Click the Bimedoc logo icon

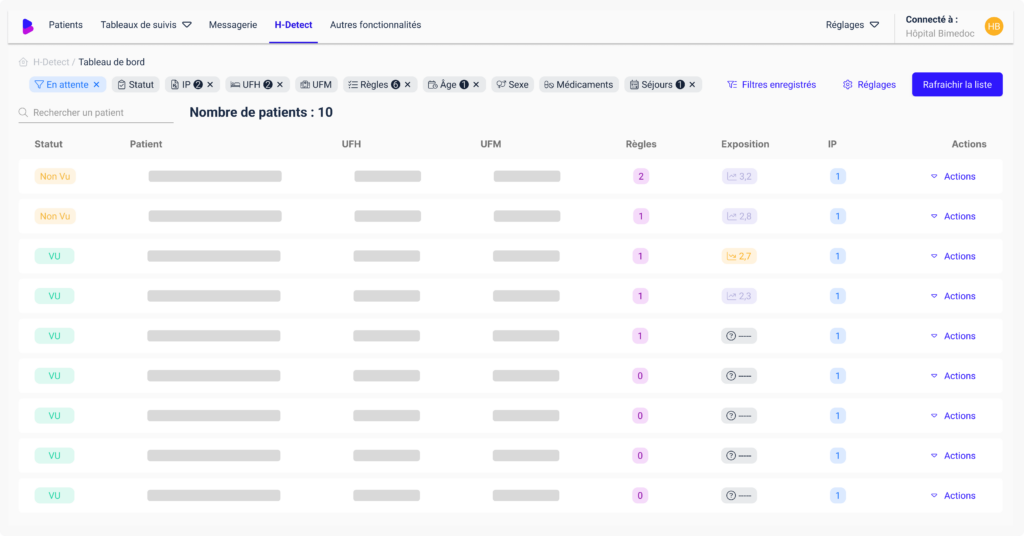coord(27,26)
